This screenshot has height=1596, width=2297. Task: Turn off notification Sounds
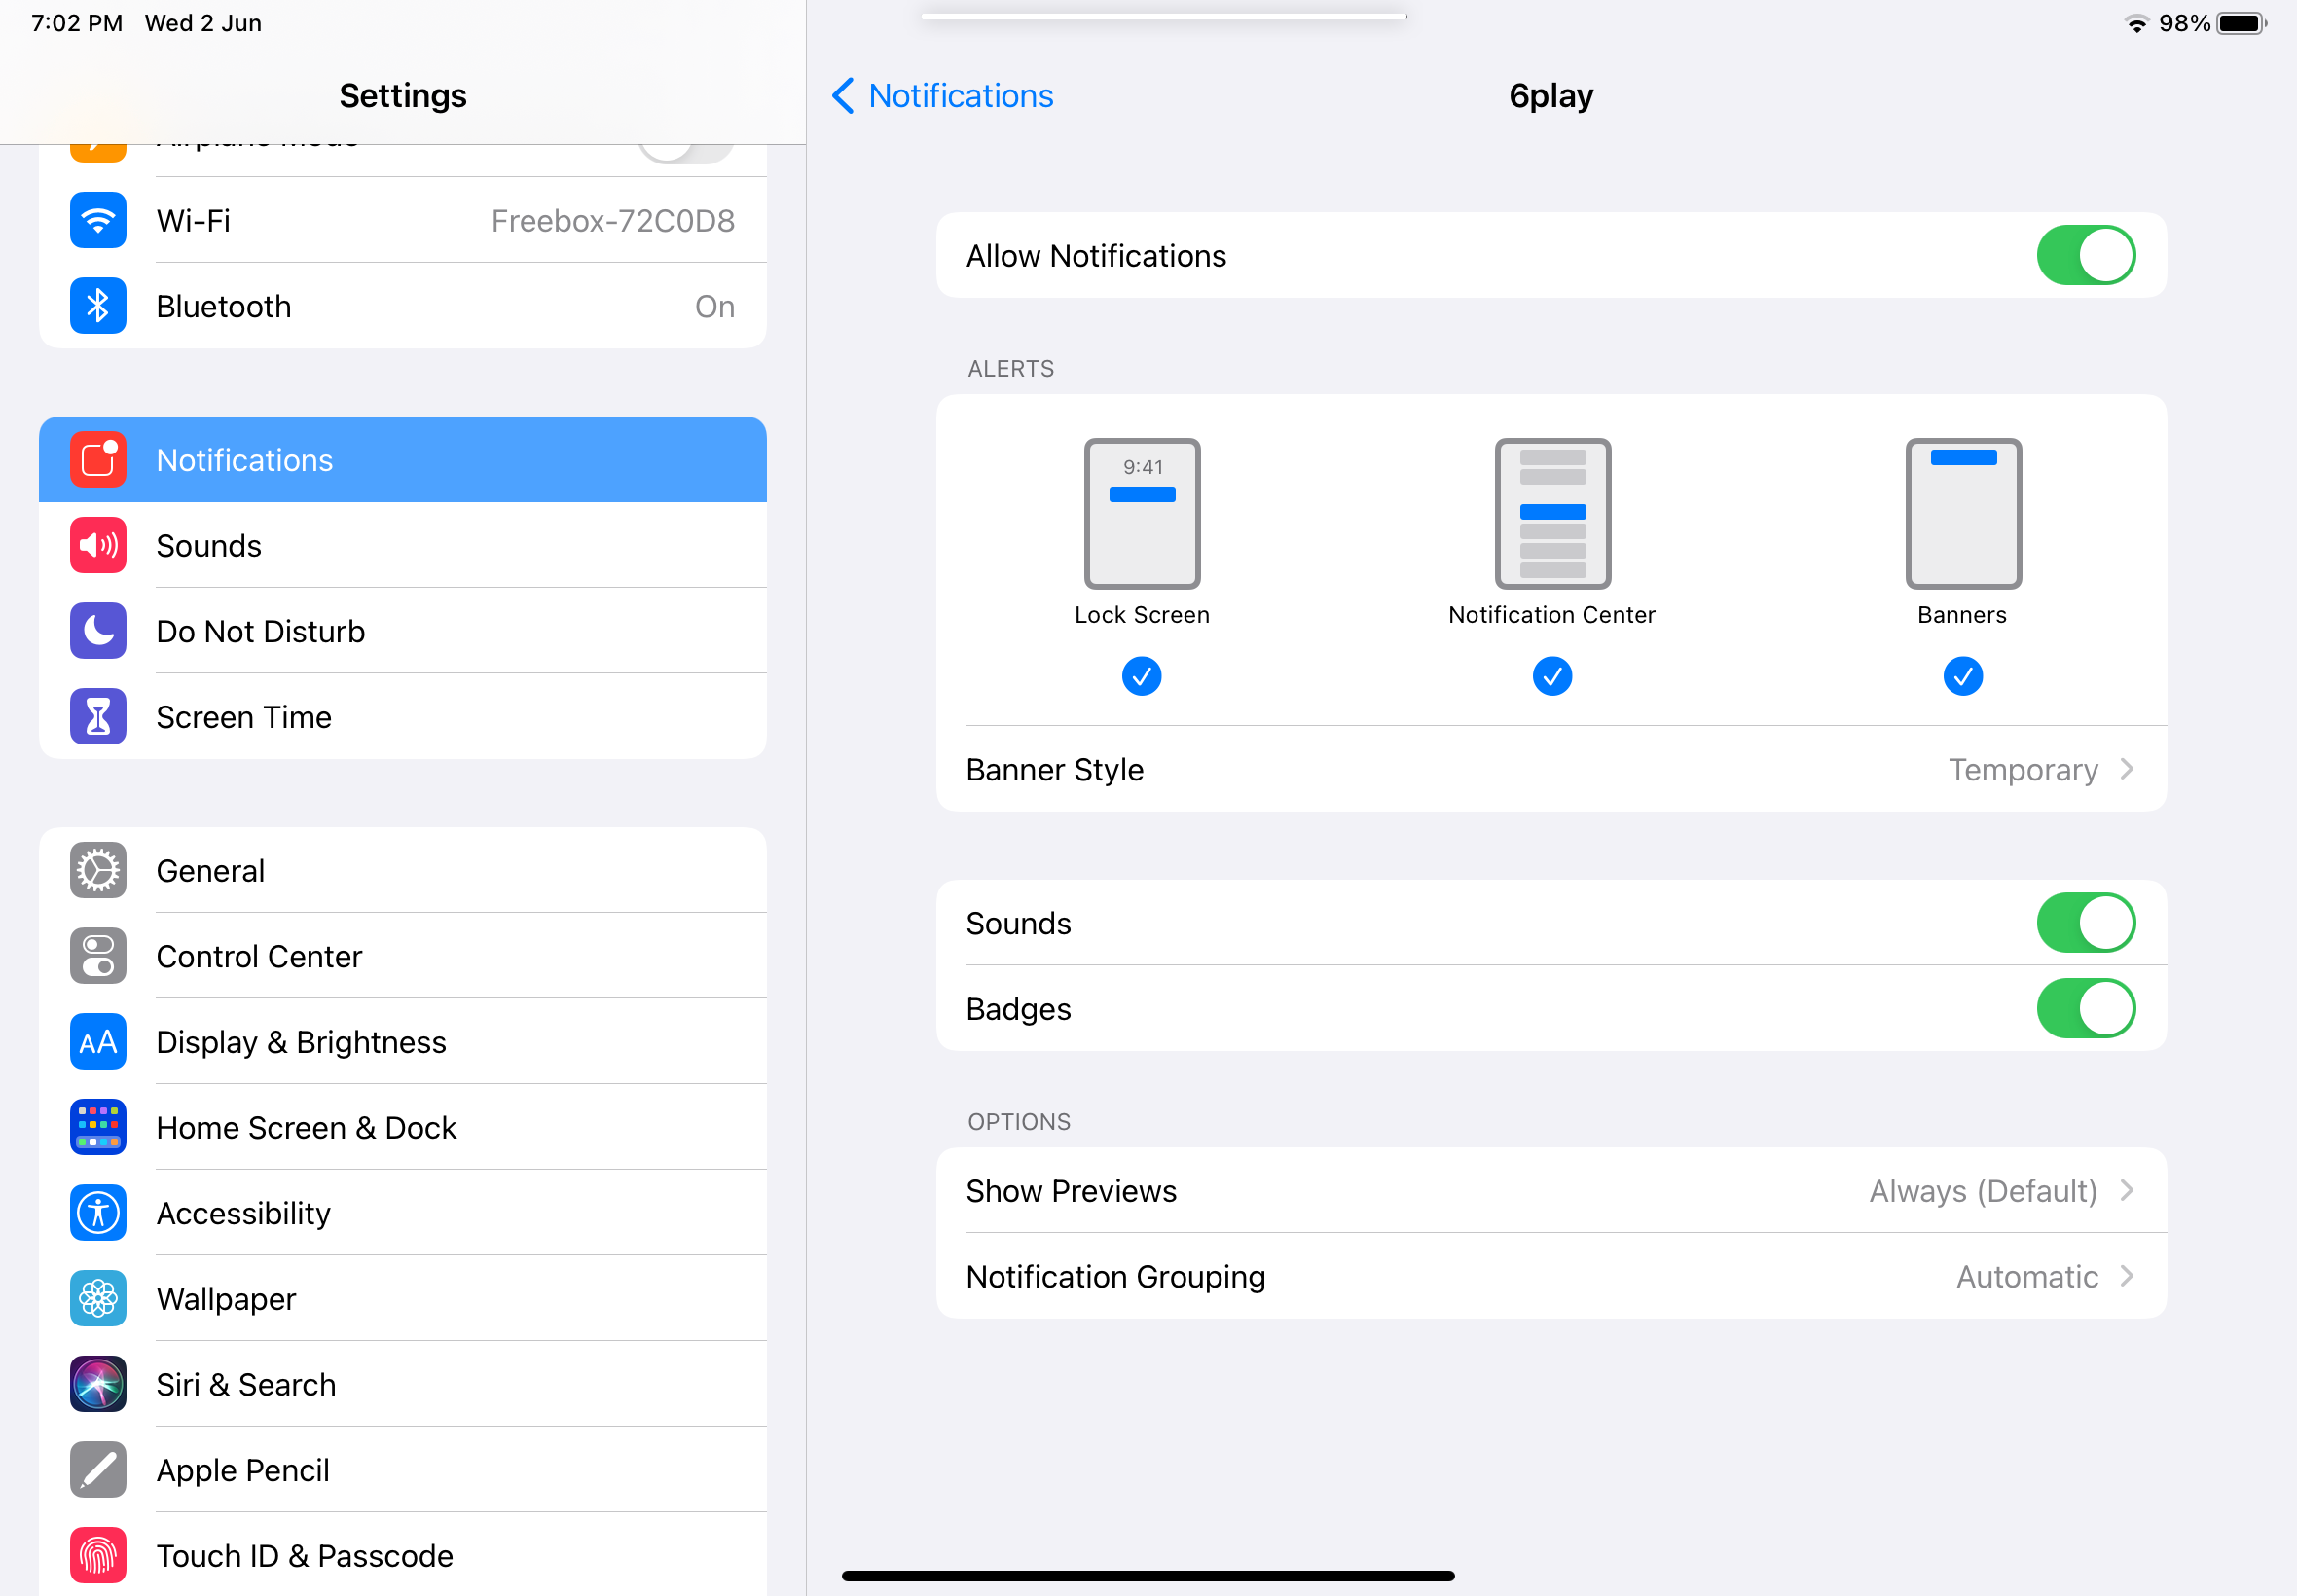tap(2084, 923)
